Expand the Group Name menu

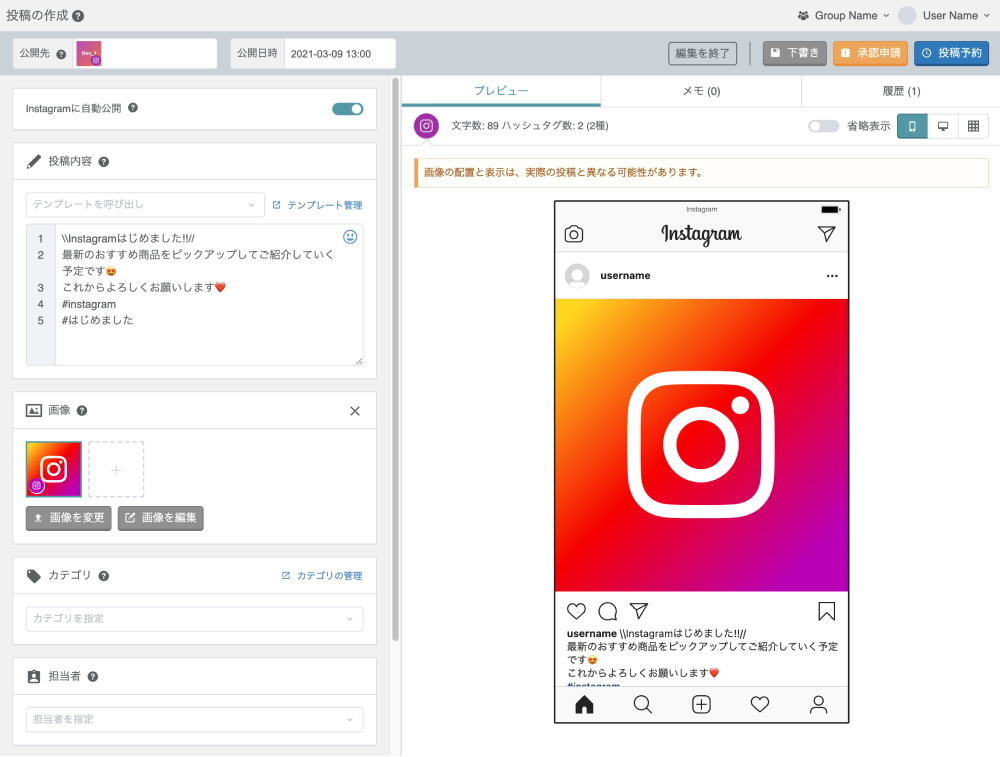coord(843,15)
